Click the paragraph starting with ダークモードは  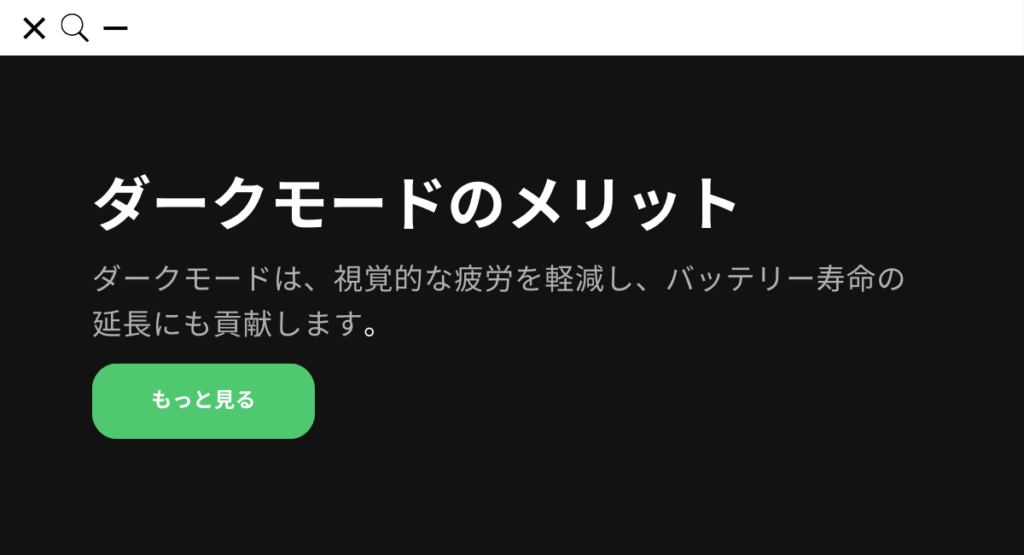click(x=498, y=301)
